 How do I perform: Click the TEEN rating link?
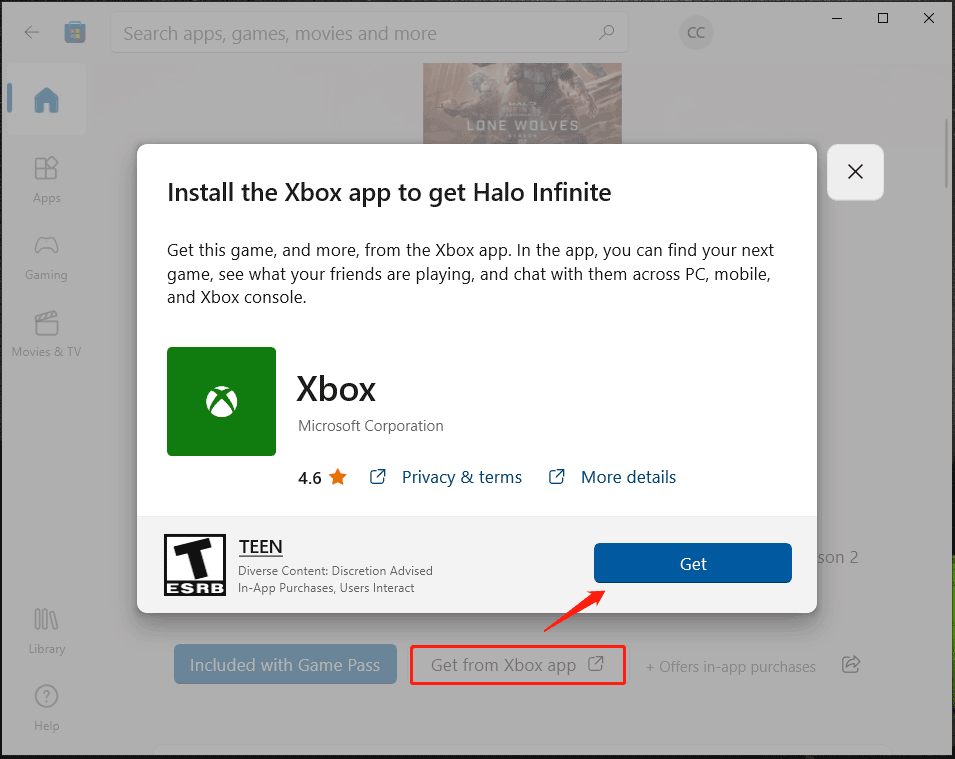[x=261, y=546]
